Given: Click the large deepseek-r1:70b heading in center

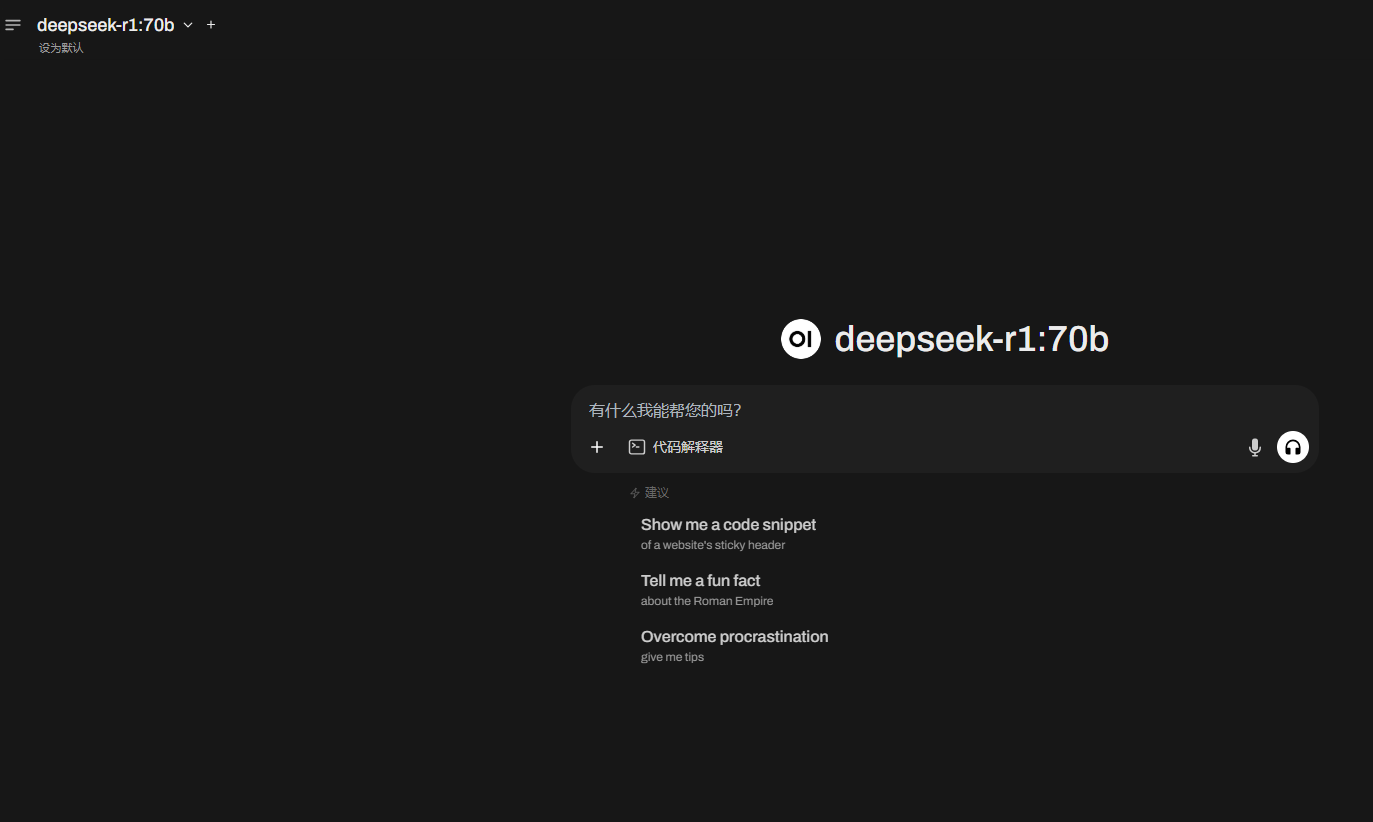Looking at the screenshot, I should pos(972,339).
